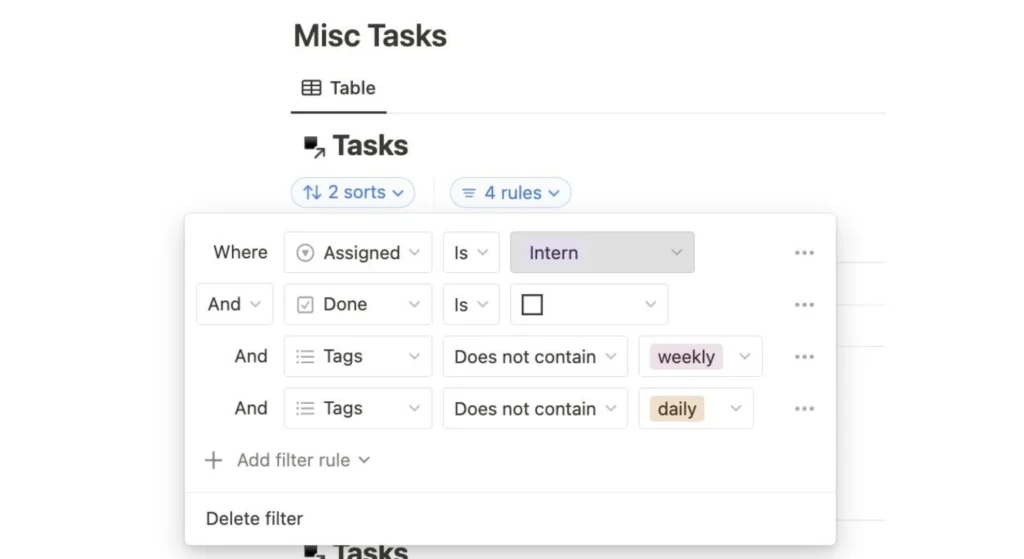Viewport: 1024px width, 559px height.
Task: Change the Is operator for Done rule
Action: click(x=472, y=304)
